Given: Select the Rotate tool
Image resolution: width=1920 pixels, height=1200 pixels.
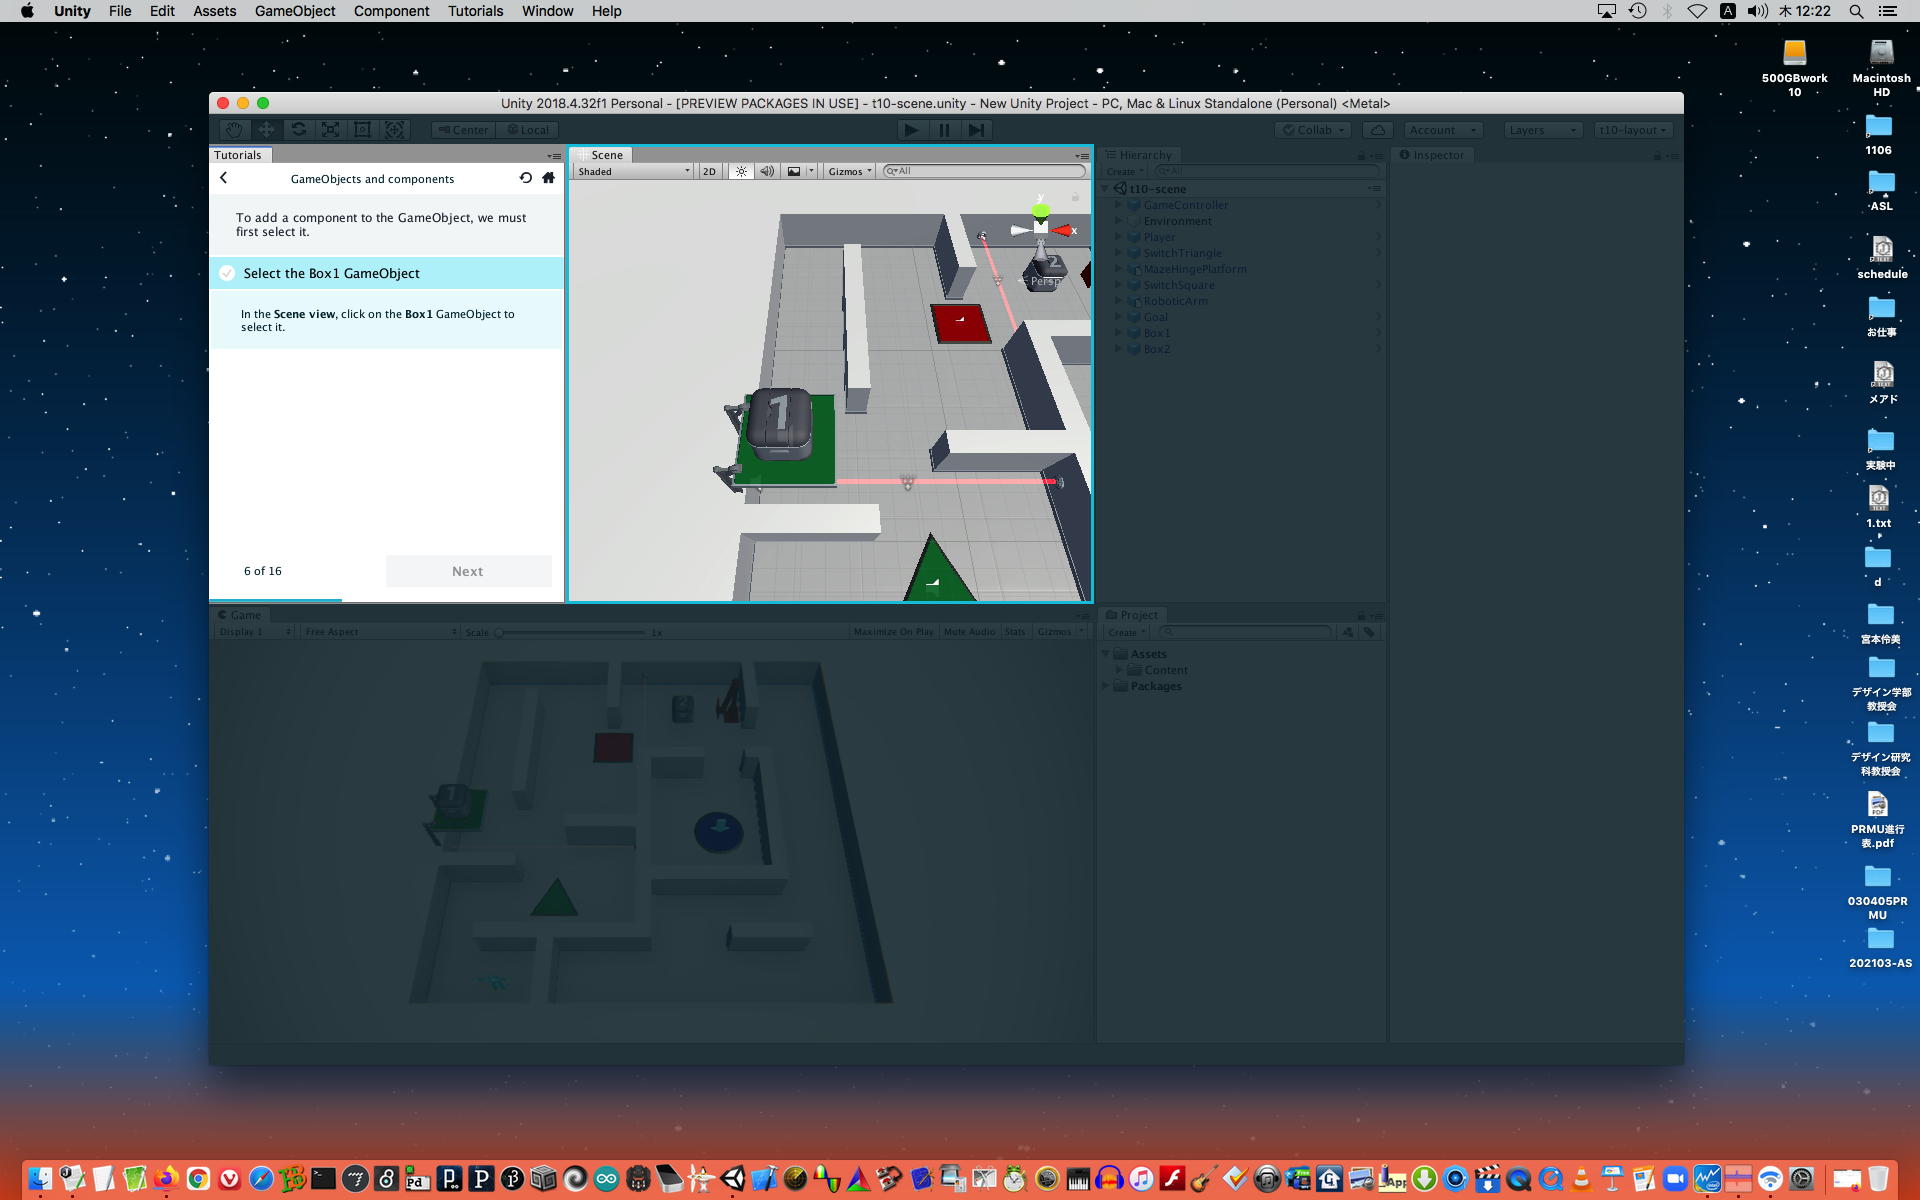Looking at the screenshot, I should coord(298,130).
